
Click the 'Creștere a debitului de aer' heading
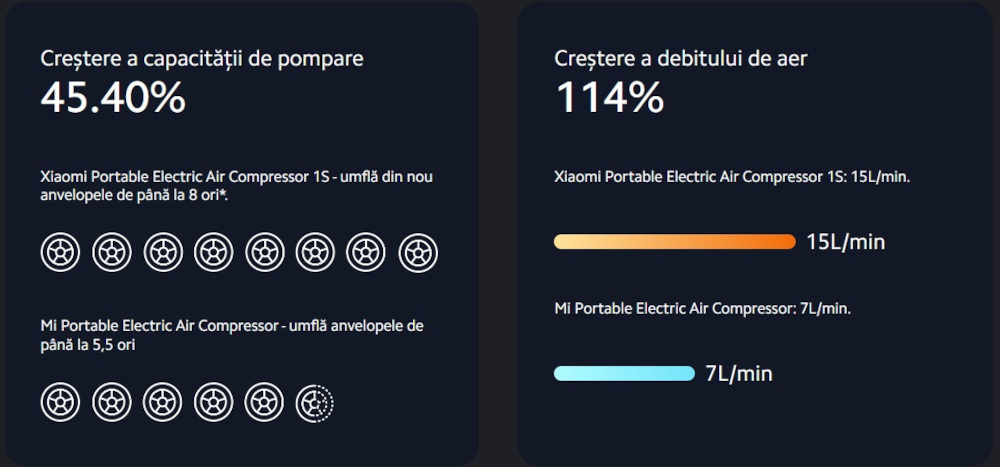click(681, 59)
